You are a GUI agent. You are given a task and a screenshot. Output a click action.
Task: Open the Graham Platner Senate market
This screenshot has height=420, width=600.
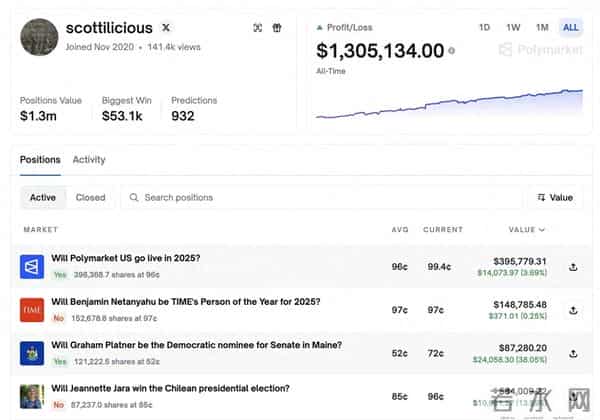point(196,345)
